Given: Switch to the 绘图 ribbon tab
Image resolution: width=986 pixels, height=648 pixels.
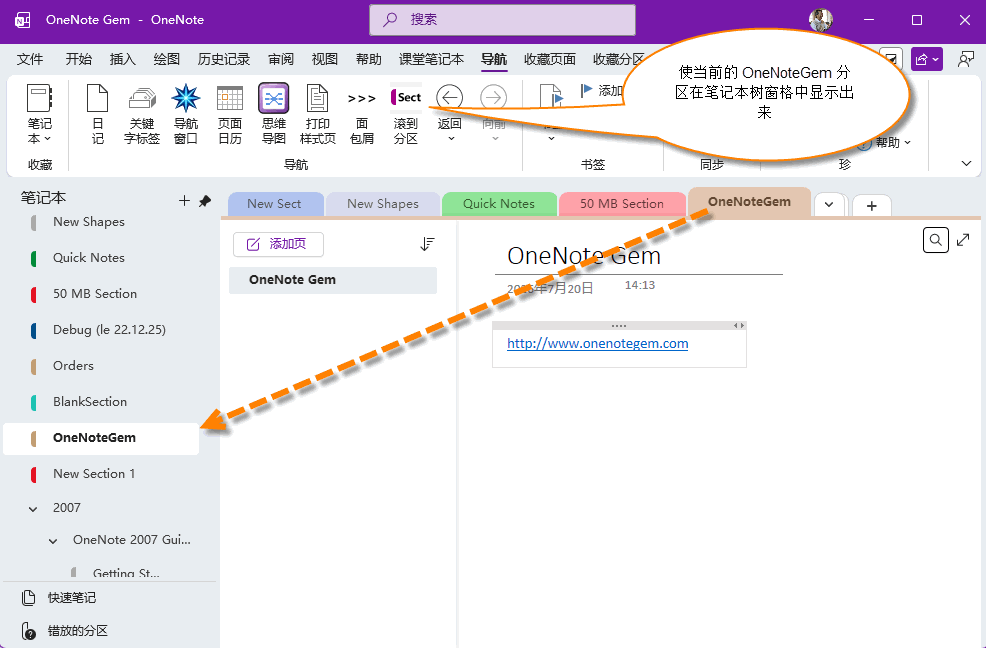Looking at the screenshot, I should point(167,59).
